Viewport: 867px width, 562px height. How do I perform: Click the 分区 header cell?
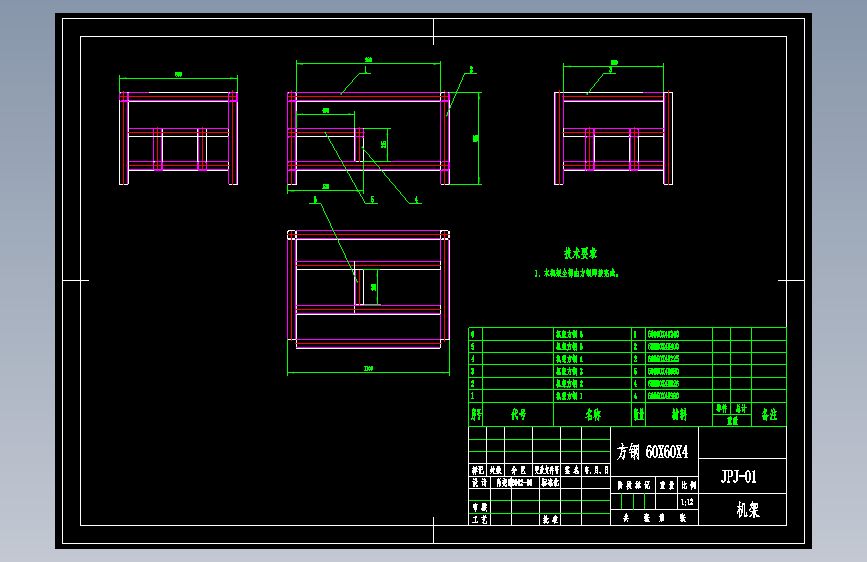[x=518, y=470]
